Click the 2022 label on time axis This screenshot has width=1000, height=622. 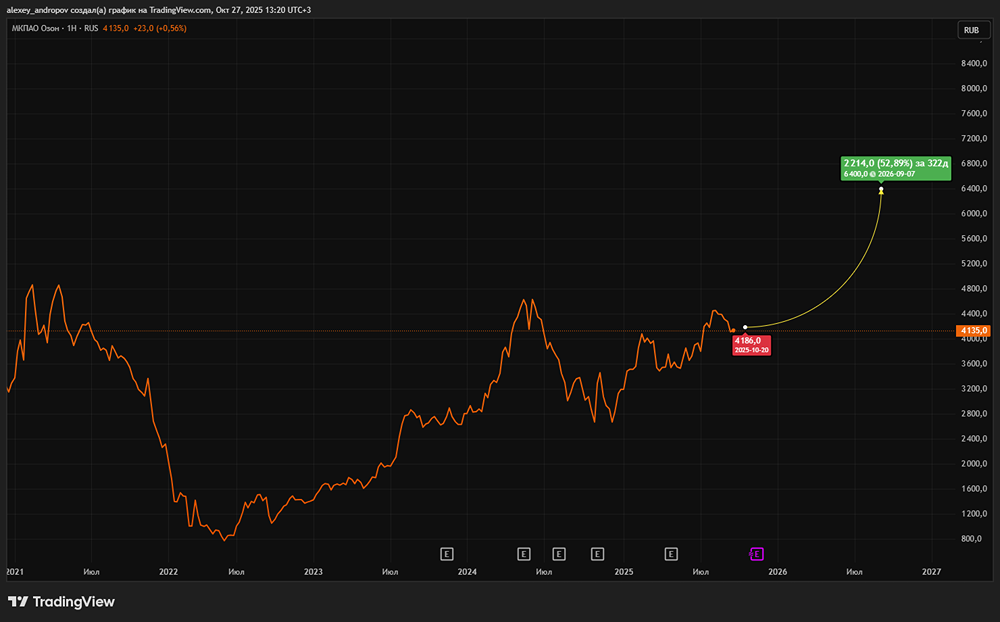(168, 572)
